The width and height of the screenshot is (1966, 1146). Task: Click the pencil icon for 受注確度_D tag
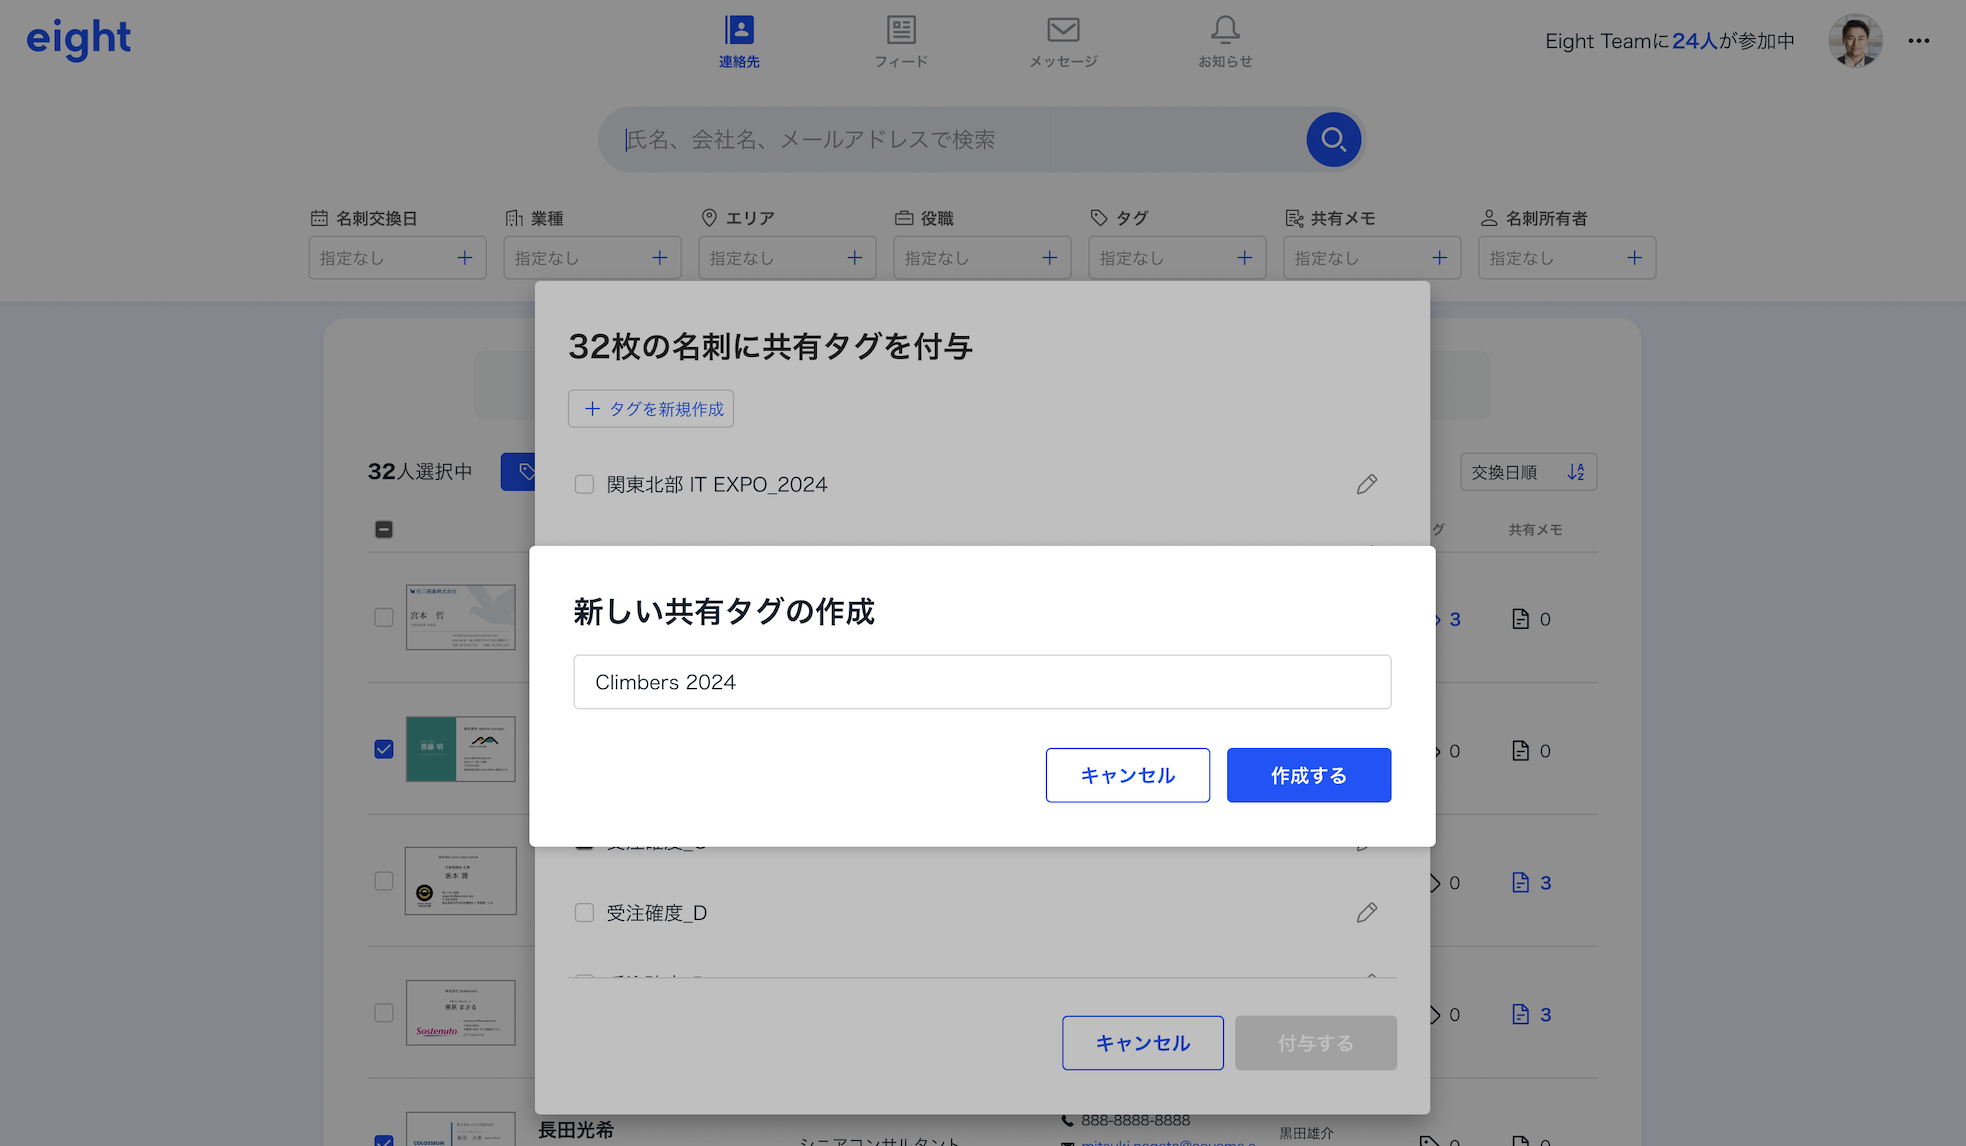[1366, 913]
